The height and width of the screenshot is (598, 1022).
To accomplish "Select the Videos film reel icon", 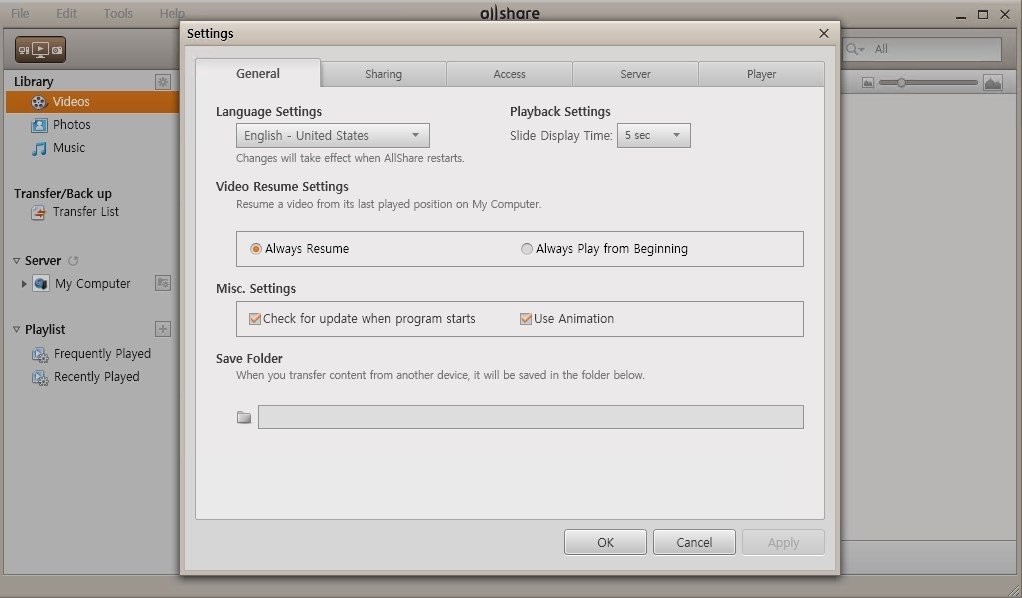I will tap(39, 102).
